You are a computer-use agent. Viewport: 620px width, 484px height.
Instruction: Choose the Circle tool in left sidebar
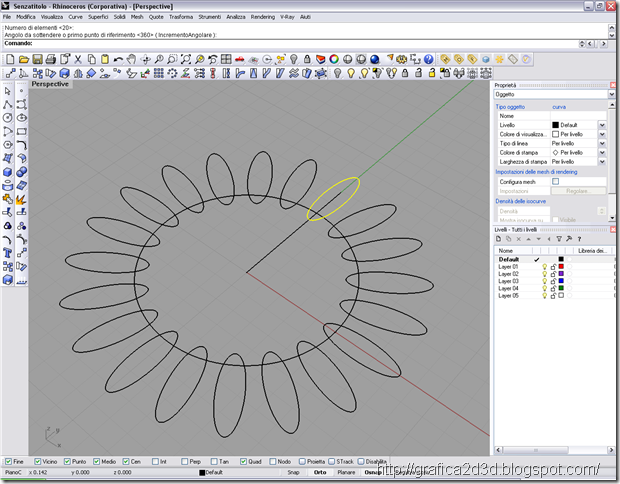click(8, 118)
